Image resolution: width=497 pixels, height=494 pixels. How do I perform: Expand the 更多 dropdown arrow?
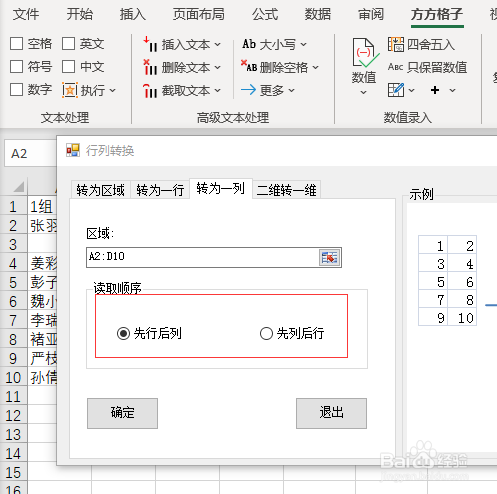pyautogui.click(x=291, y=90)
